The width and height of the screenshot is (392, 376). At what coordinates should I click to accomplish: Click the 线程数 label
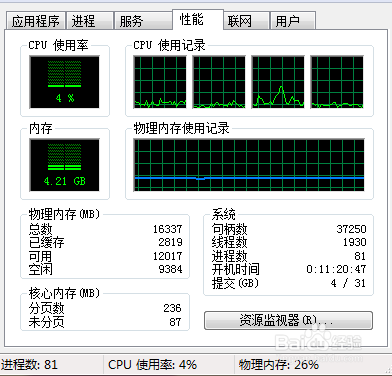click(x=229, y=242)
